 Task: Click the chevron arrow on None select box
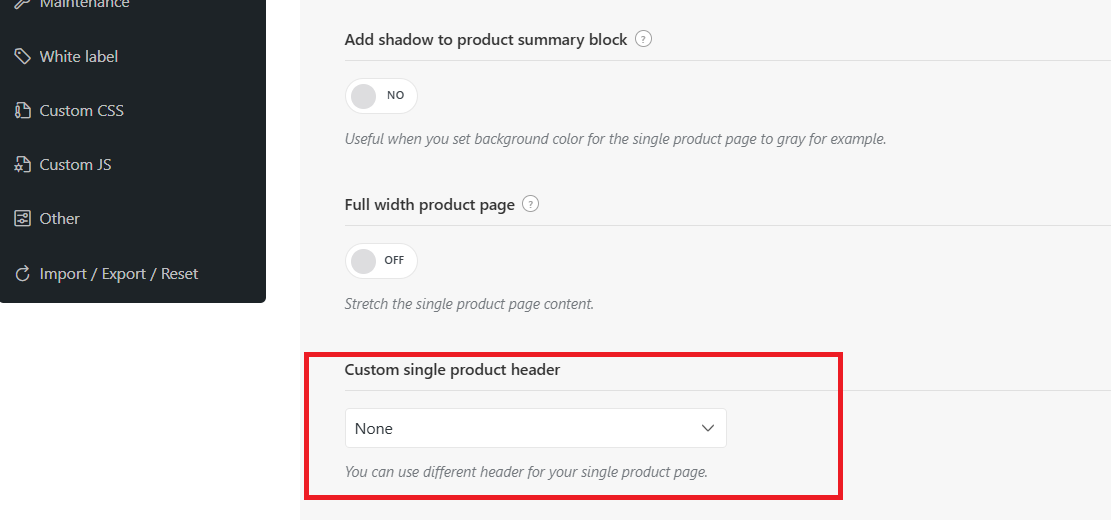(x=707, y=428)
